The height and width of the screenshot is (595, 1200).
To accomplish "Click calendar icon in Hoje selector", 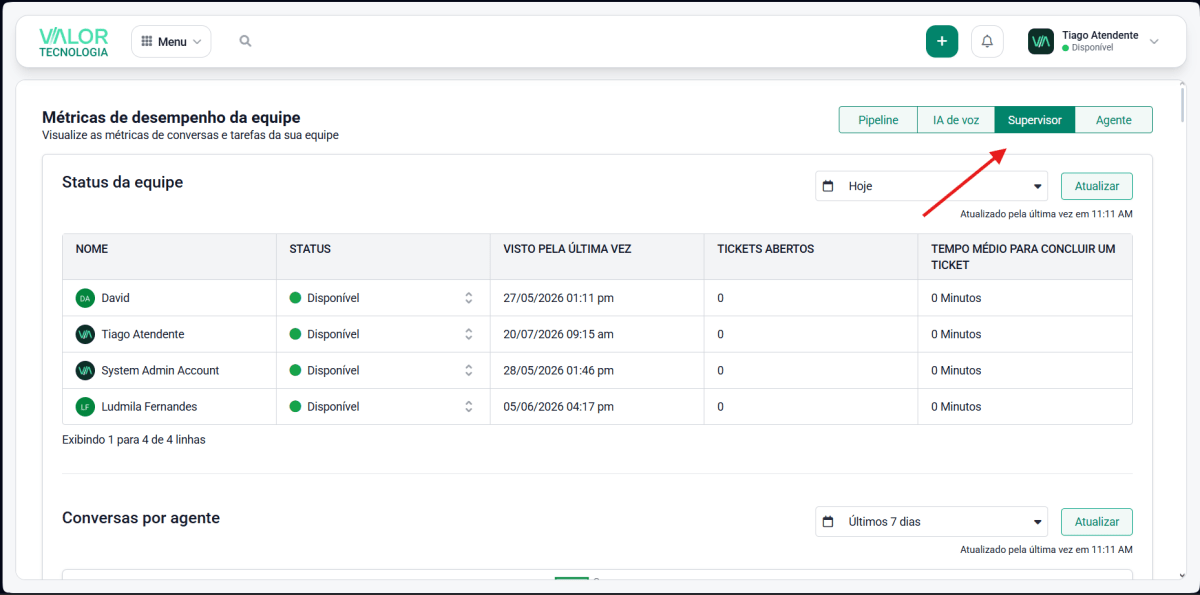I will 828,186.
